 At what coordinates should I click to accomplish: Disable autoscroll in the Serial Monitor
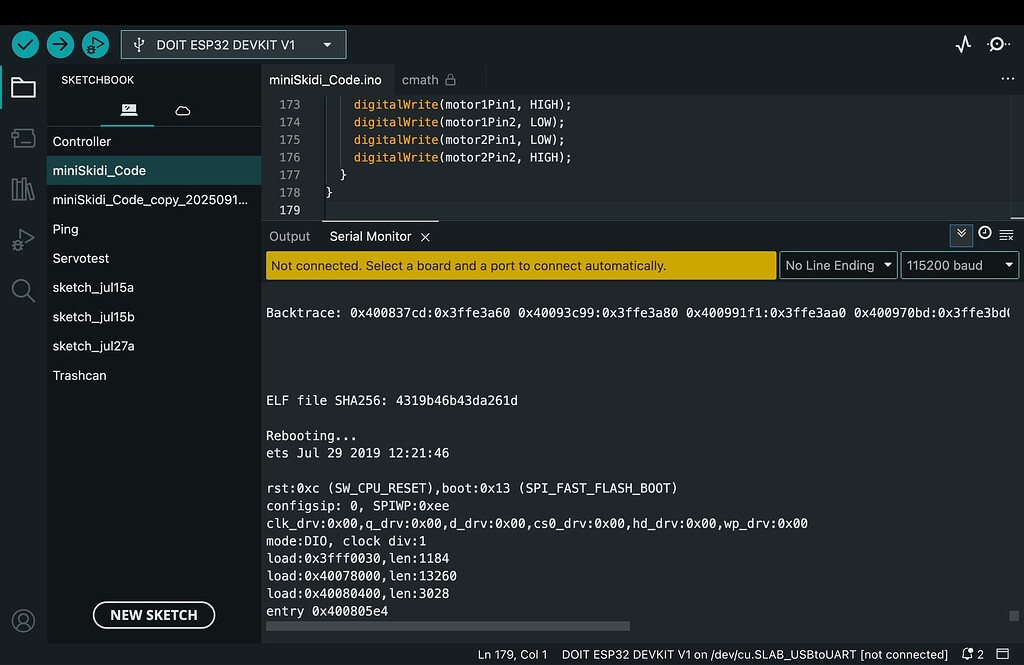[961, 233]
